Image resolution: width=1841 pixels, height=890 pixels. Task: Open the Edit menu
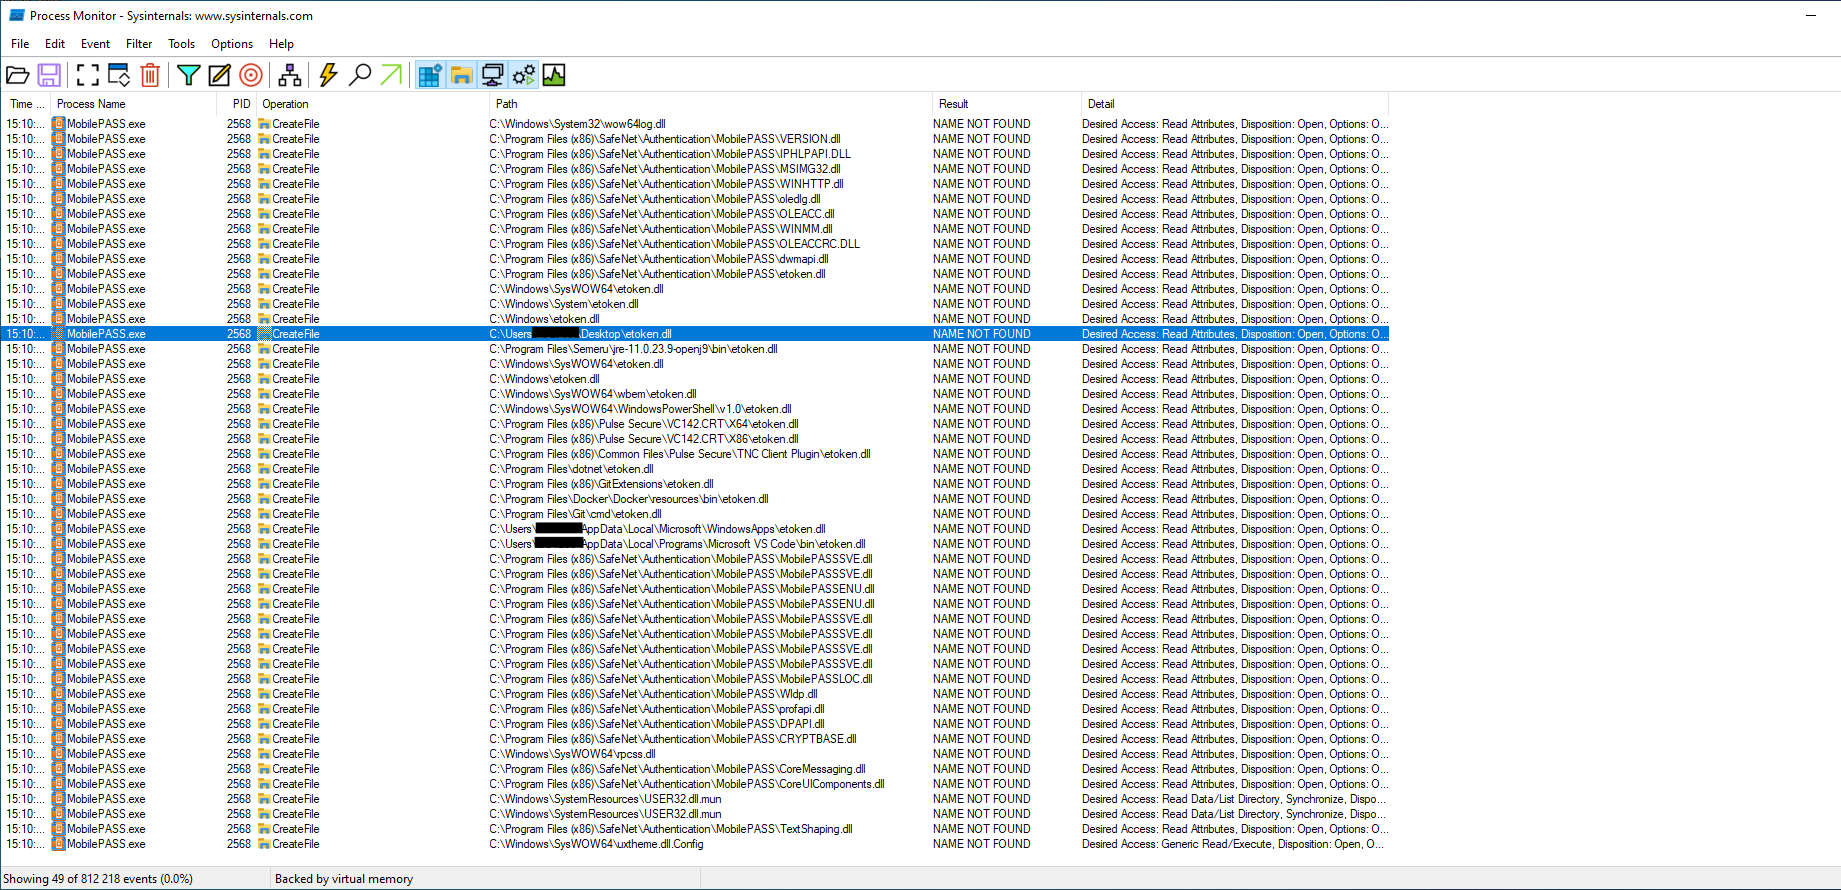55,44
